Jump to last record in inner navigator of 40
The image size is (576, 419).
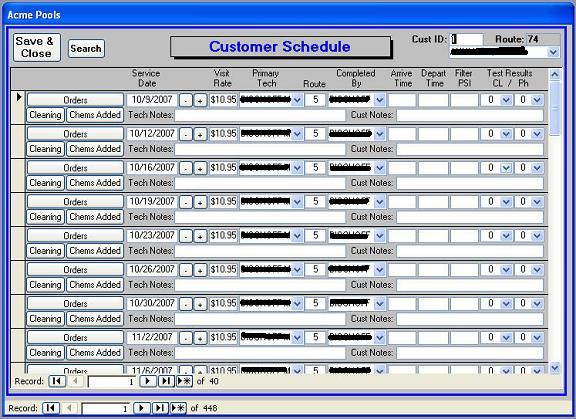coord(166,381)
